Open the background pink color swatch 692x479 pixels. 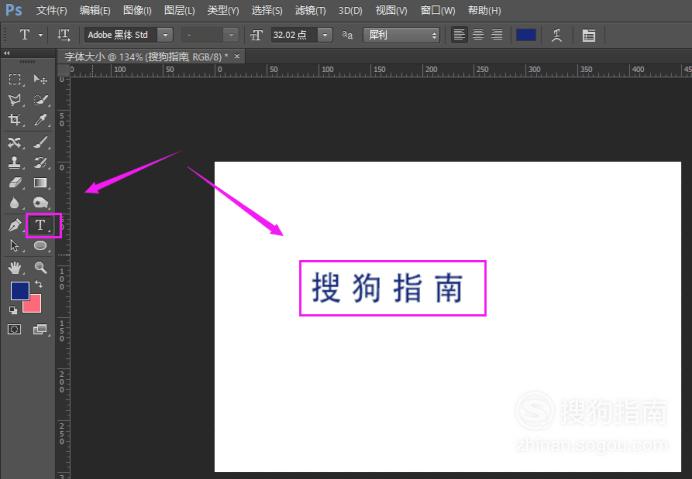[x=34, y=306]
